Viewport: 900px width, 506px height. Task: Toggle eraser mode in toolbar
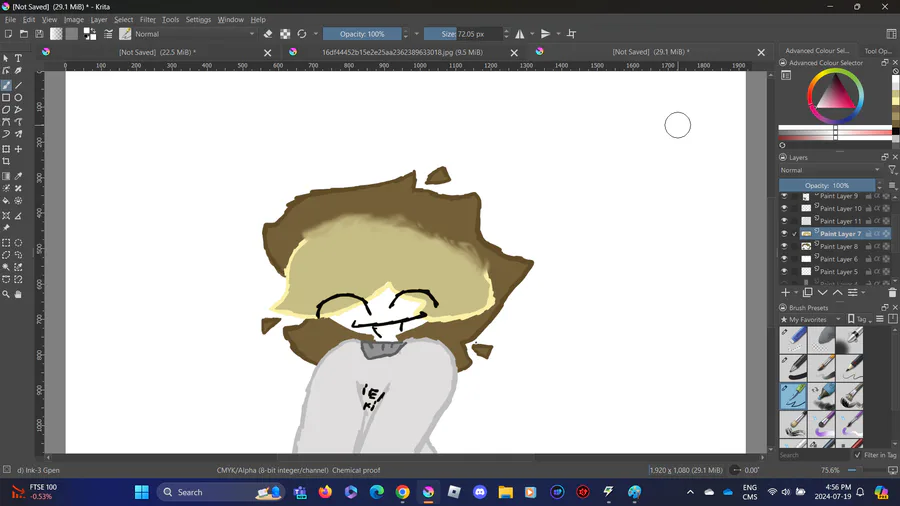[x=268, y=34]
